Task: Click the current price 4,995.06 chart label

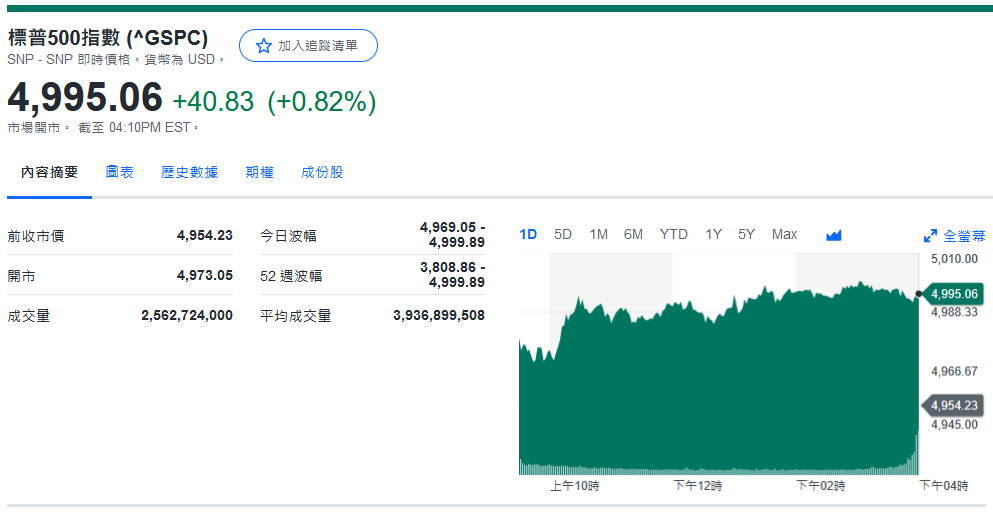Action: tap(953, 294)
